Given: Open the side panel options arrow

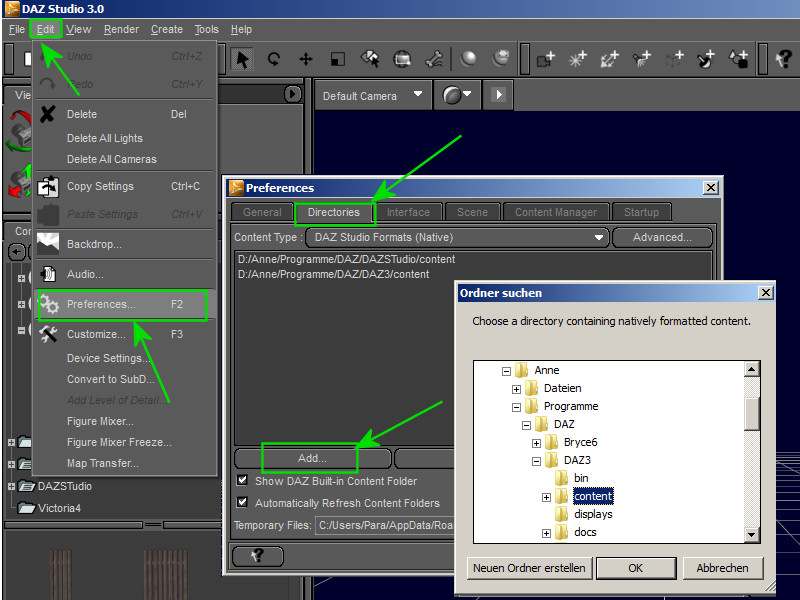Looking at the screenshot, I should pos(292,94).
